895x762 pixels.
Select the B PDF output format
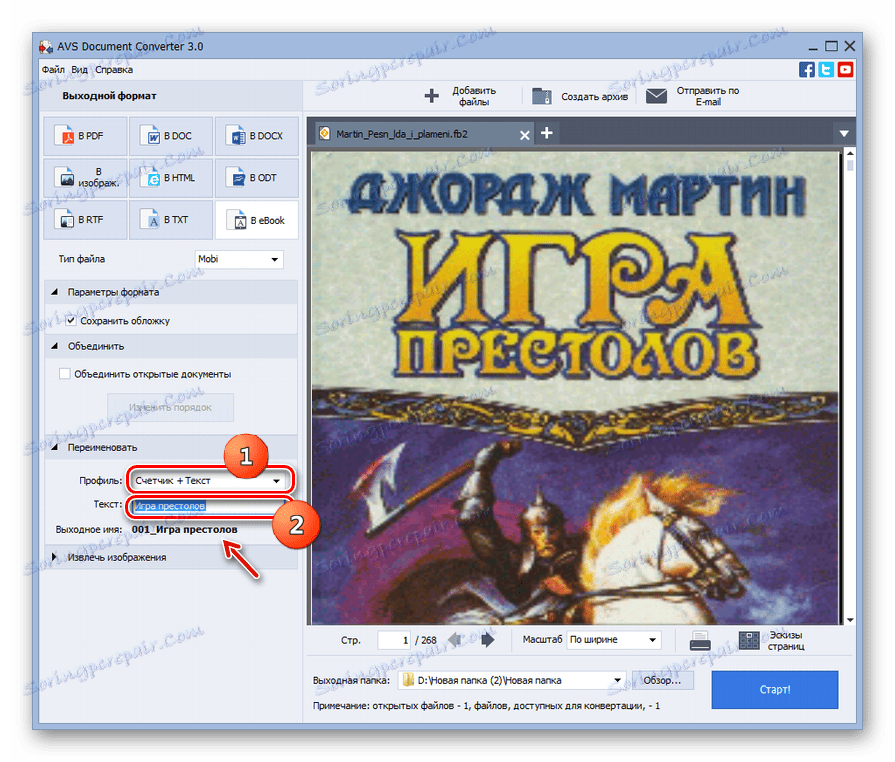[85, 136]
